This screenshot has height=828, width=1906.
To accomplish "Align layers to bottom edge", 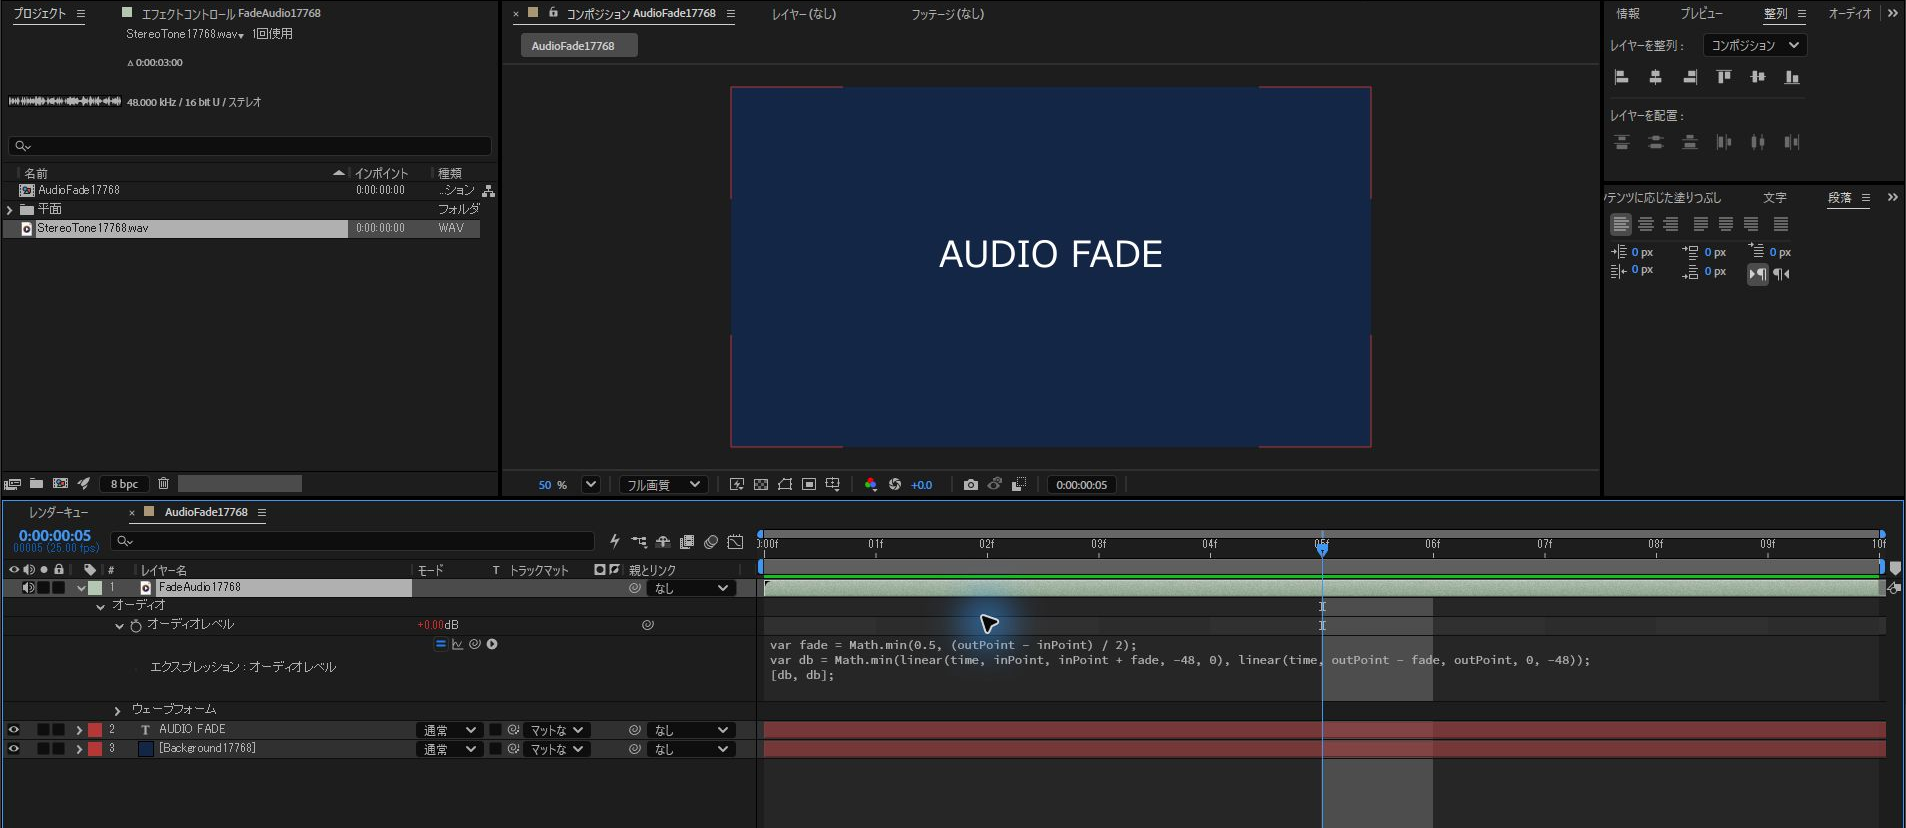I will click(x=1792, y=77).
